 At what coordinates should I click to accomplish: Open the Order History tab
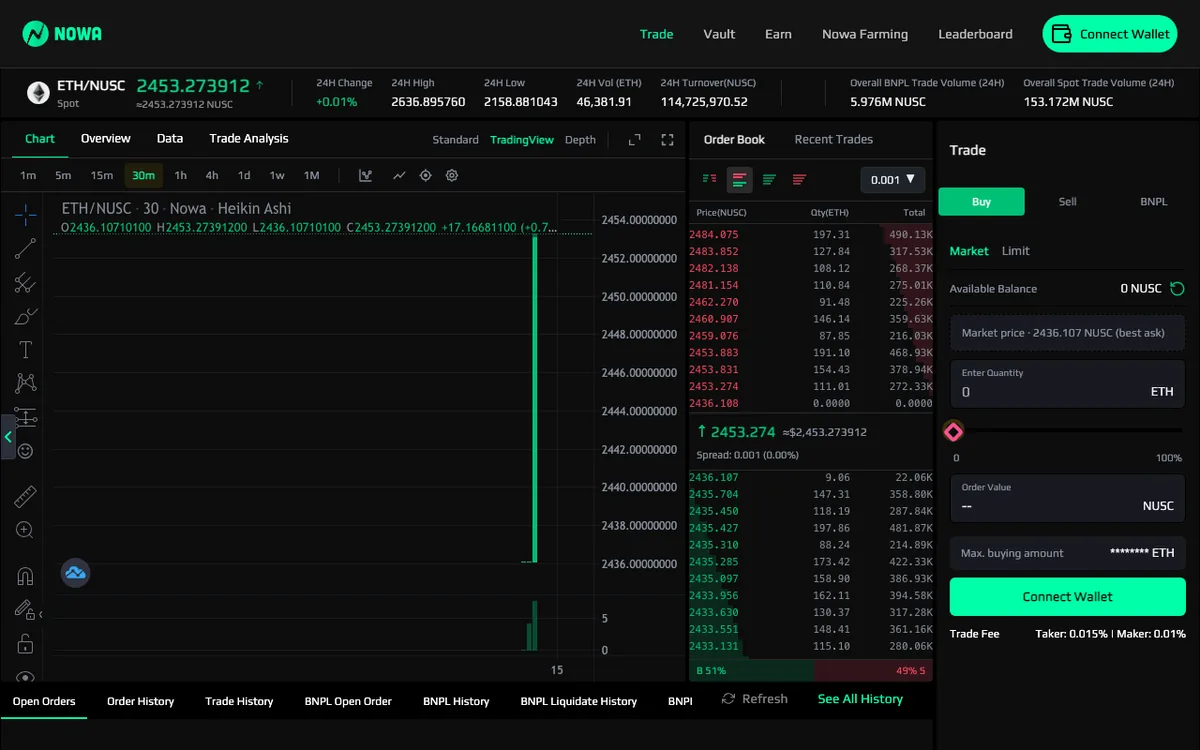coord(141,701)
